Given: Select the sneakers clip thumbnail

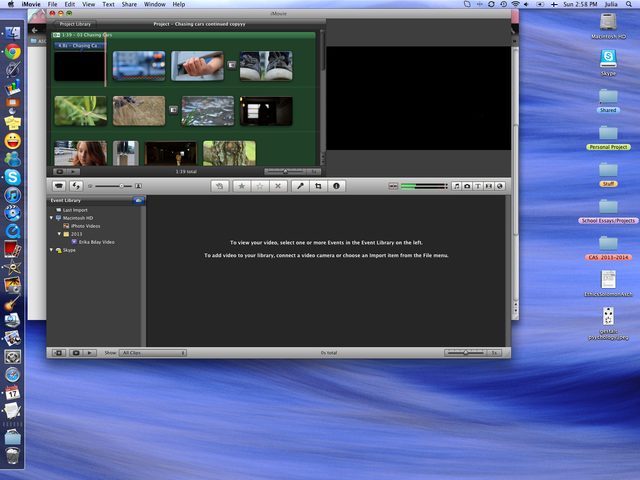Looking at the screenshot, I should 266,66.
